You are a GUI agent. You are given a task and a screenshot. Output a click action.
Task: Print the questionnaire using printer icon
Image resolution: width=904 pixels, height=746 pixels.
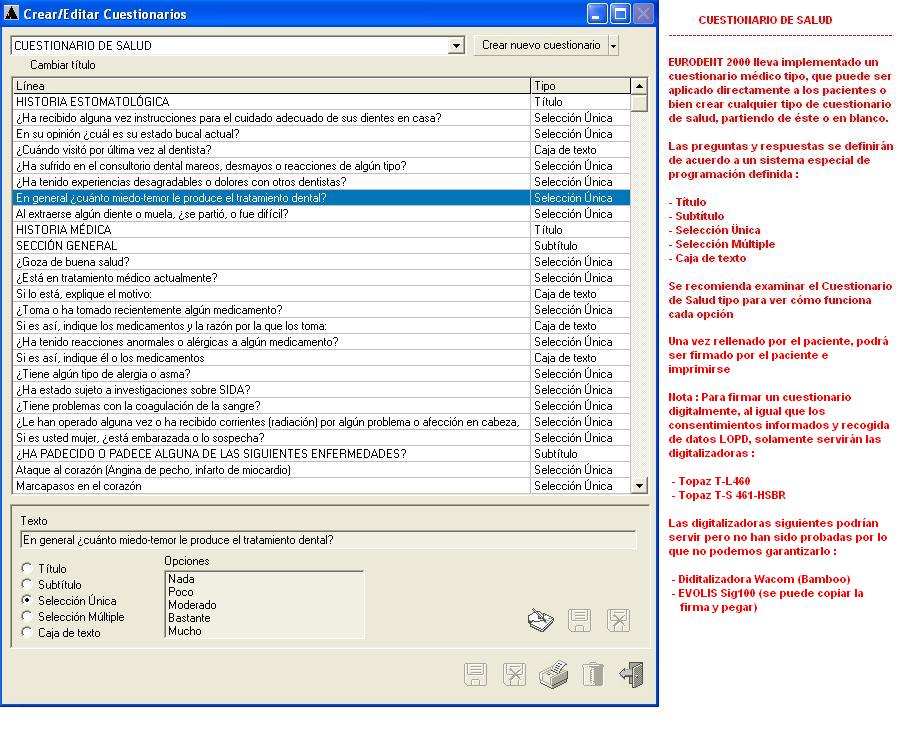click(x=553, y=674)
